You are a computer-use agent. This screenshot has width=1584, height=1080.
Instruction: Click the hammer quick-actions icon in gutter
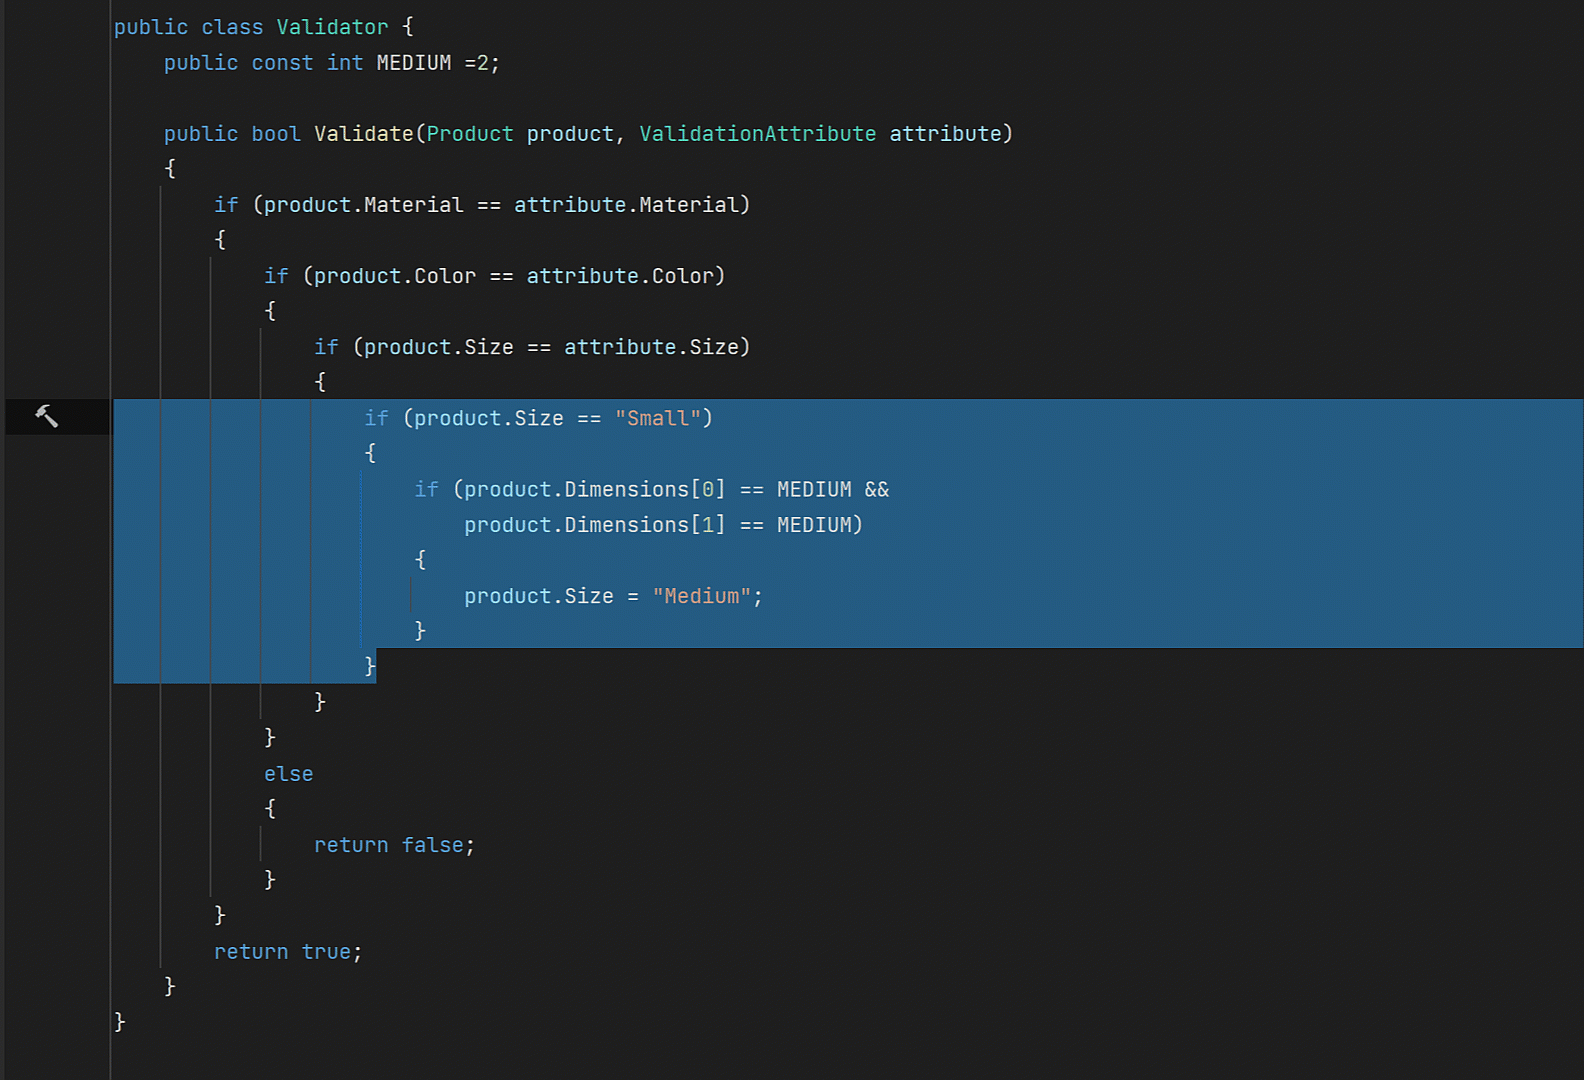(47, 416)
